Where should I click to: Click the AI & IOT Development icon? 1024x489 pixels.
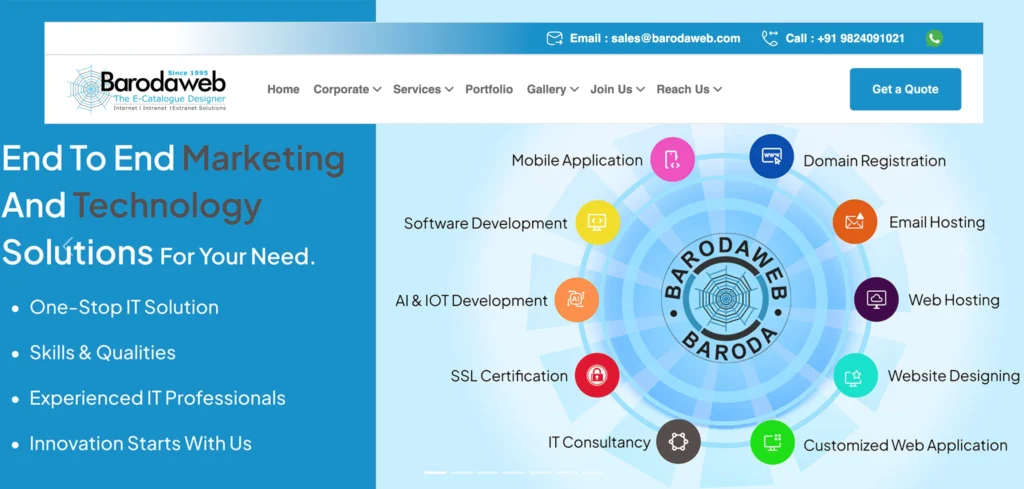click(576, 300)
